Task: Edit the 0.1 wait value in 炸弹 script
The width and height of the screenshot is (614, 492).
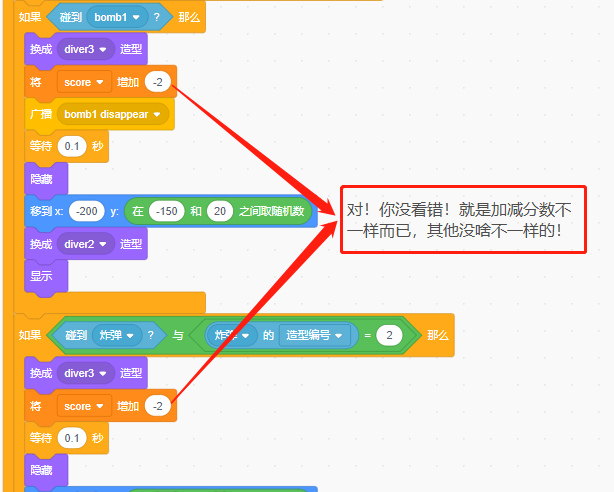Action: [x=72, y=438]
